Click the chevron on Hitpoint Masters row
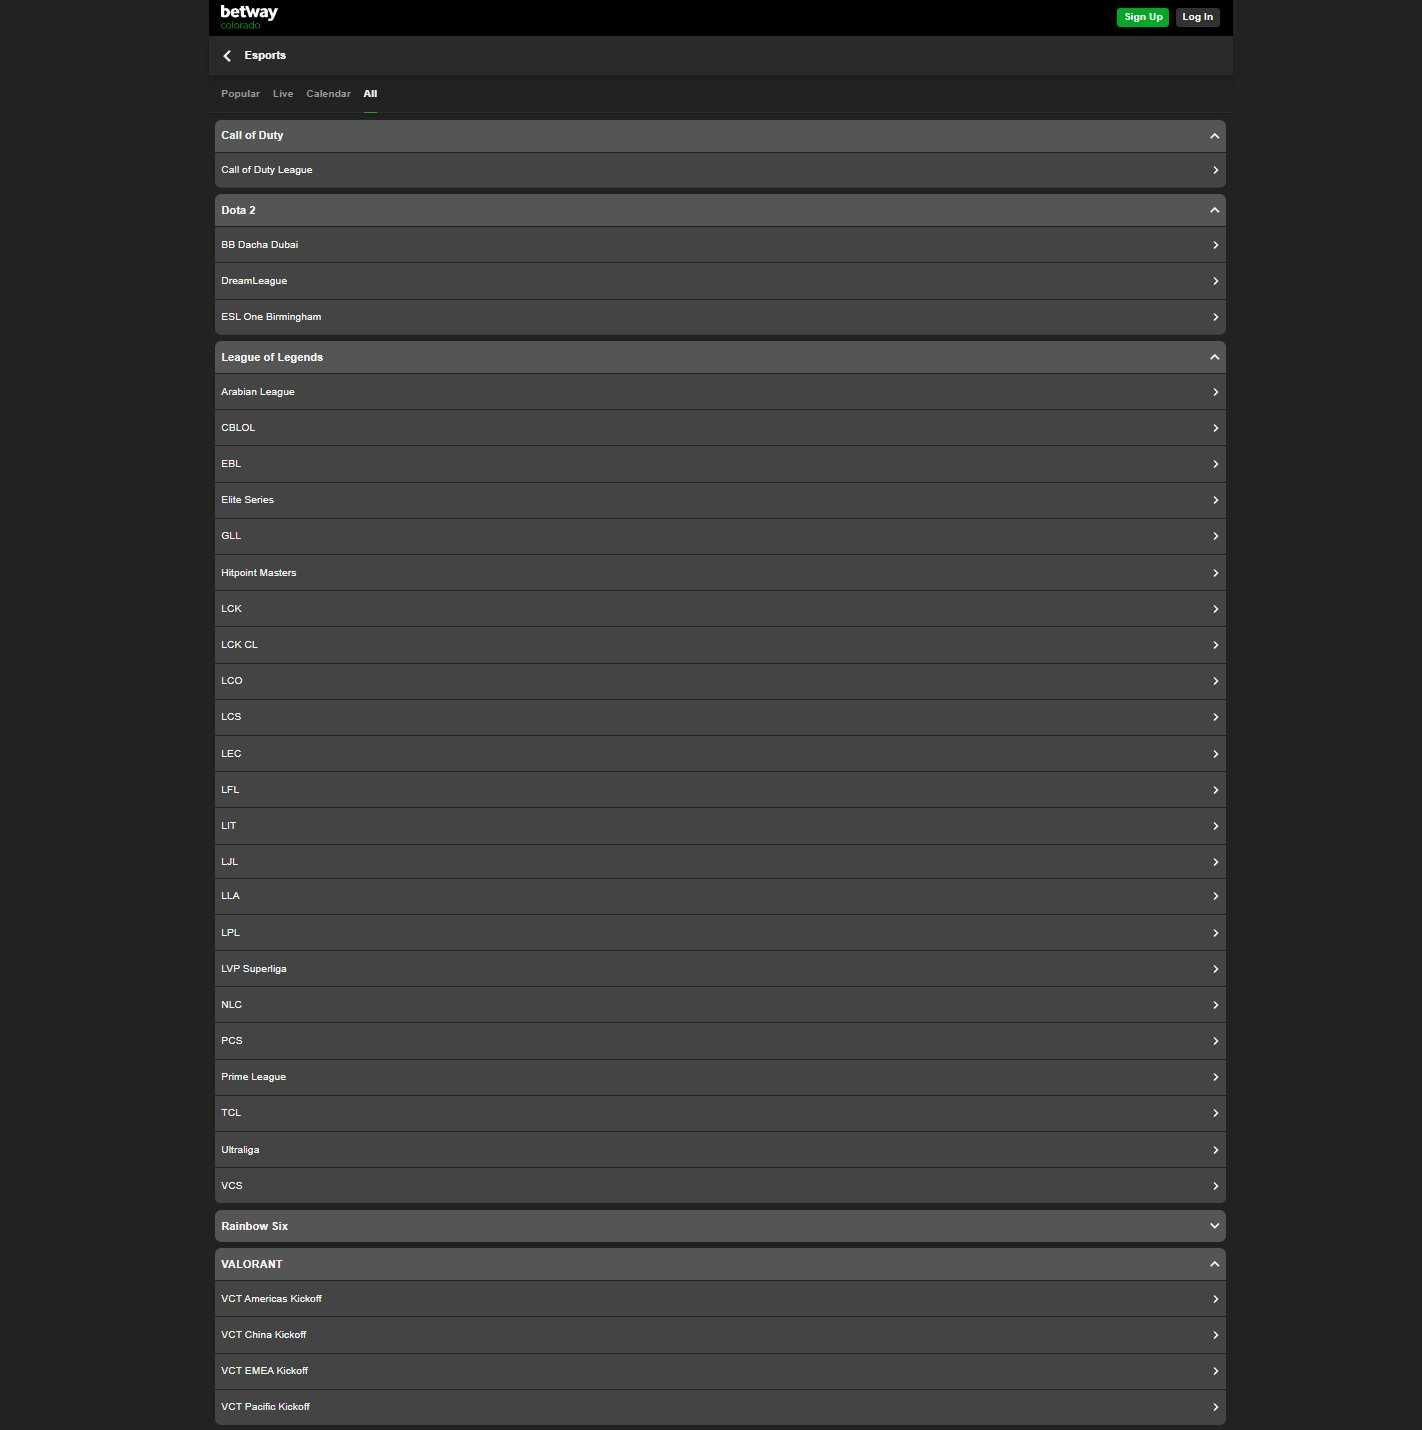1422x1430 pixels. pyautogui.click(x=1215, y=573)
